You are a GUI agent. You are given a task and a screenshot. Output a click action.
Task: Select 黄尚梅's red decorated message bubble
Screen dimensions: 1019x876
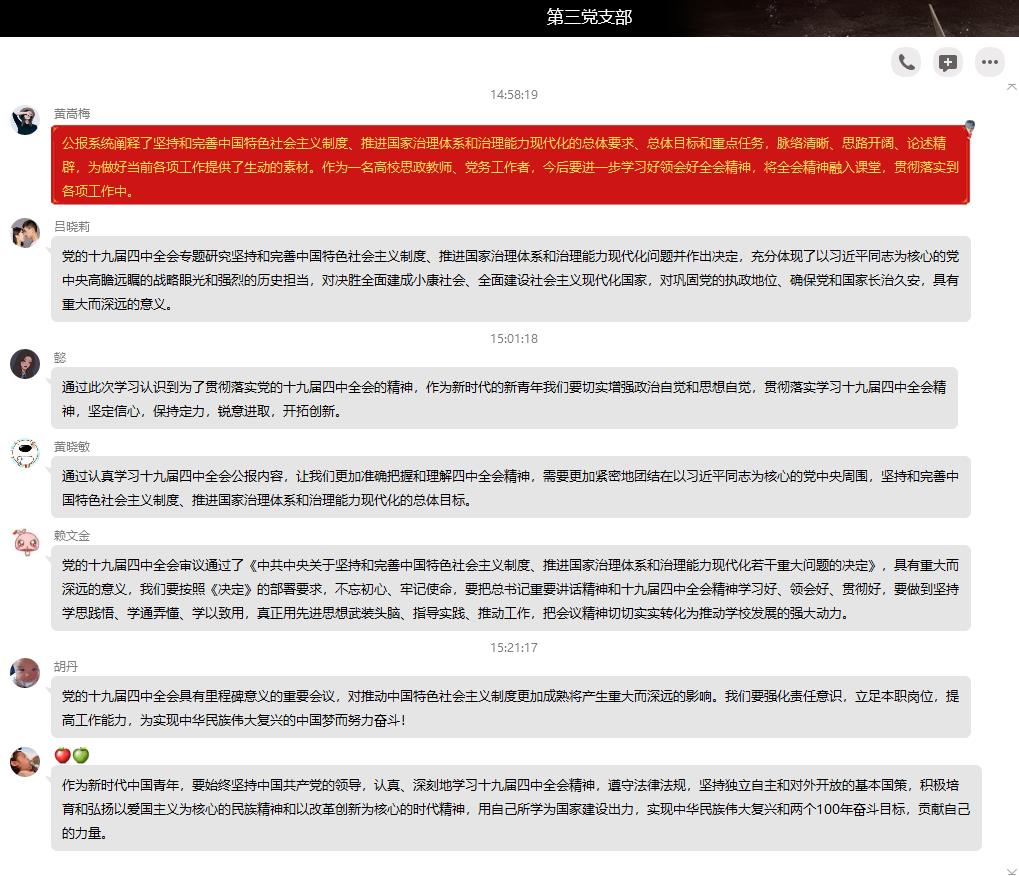pyautogui.click(x=510, y=167)
